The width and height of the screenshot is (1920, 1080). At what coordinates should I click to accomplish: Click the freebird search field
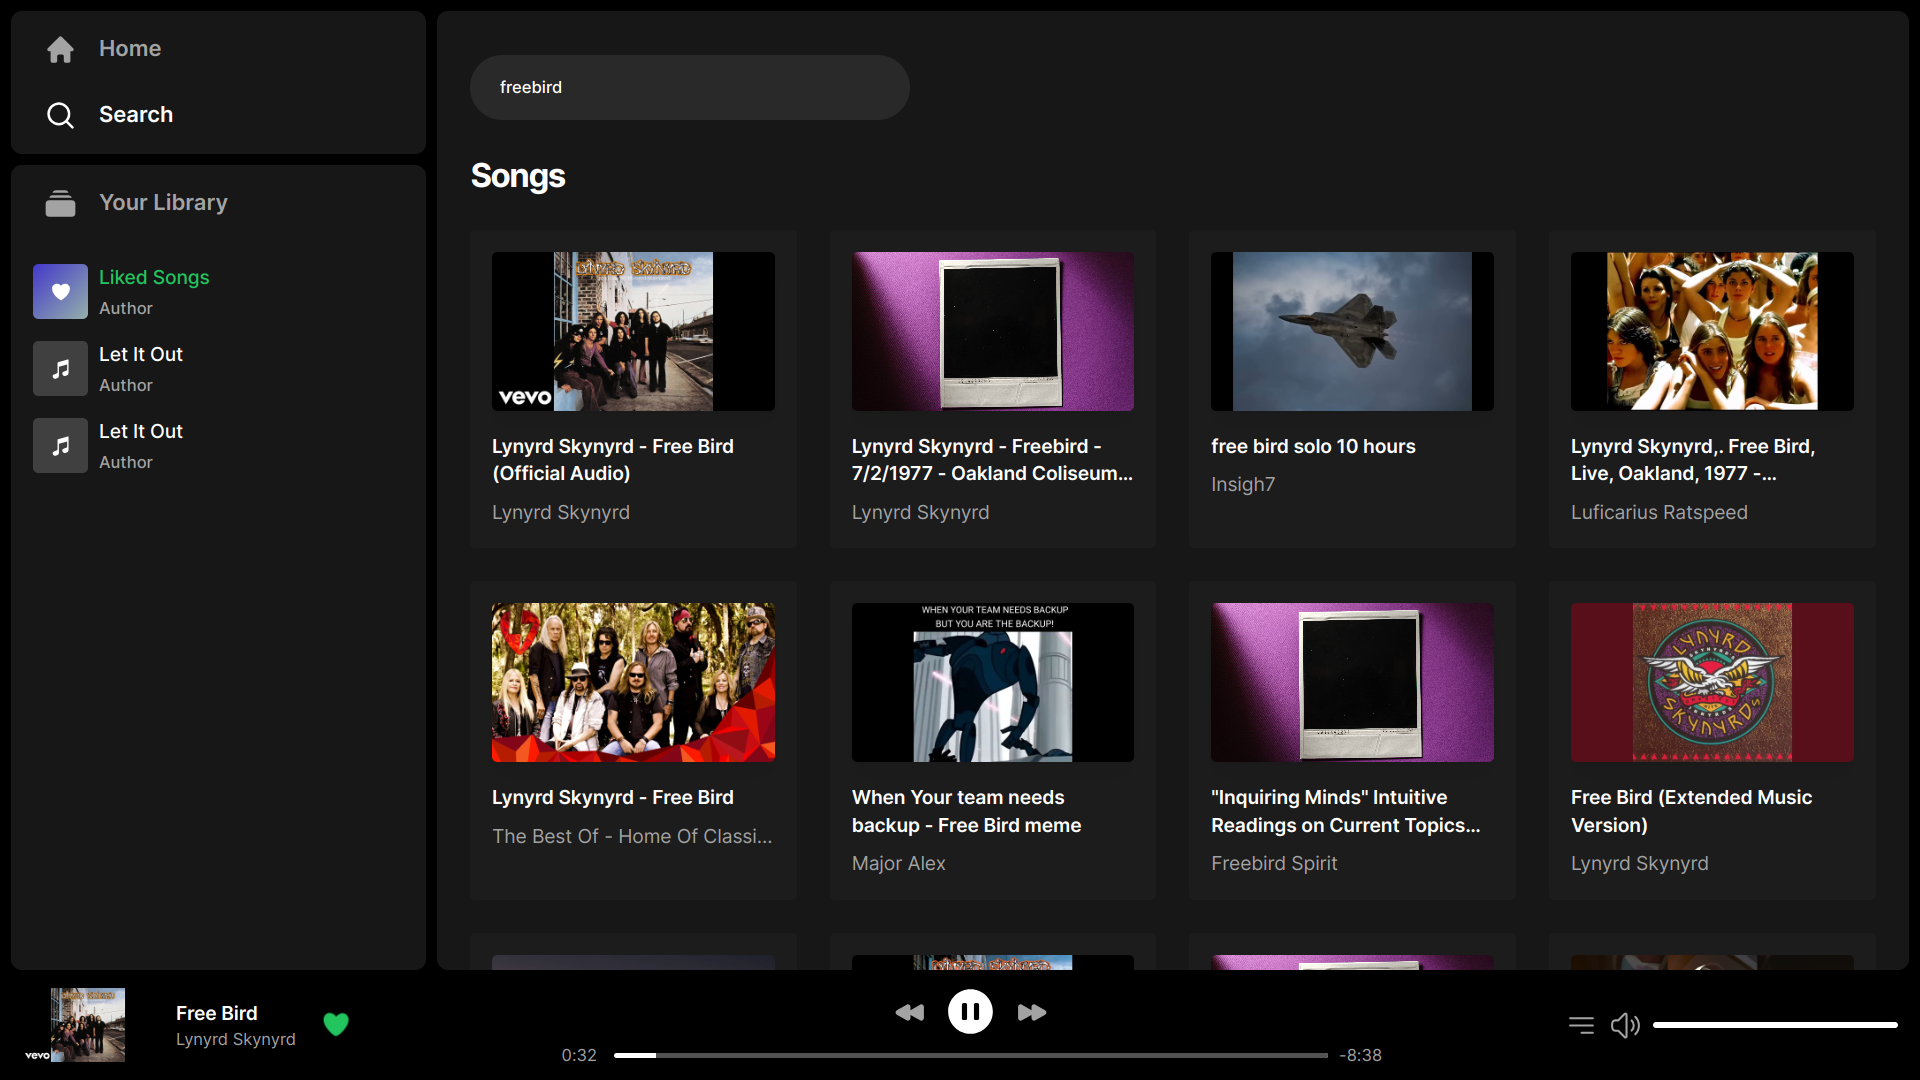690,88
